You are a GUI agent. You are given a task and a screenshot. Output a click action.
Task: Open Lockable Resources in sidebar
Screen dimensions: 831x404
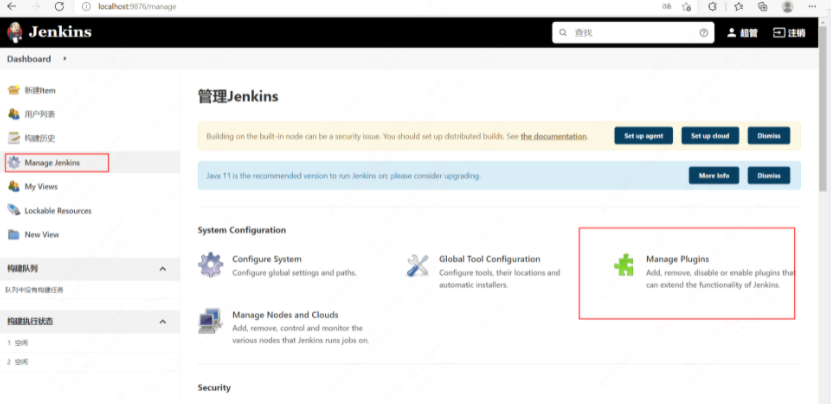(58, 210)
